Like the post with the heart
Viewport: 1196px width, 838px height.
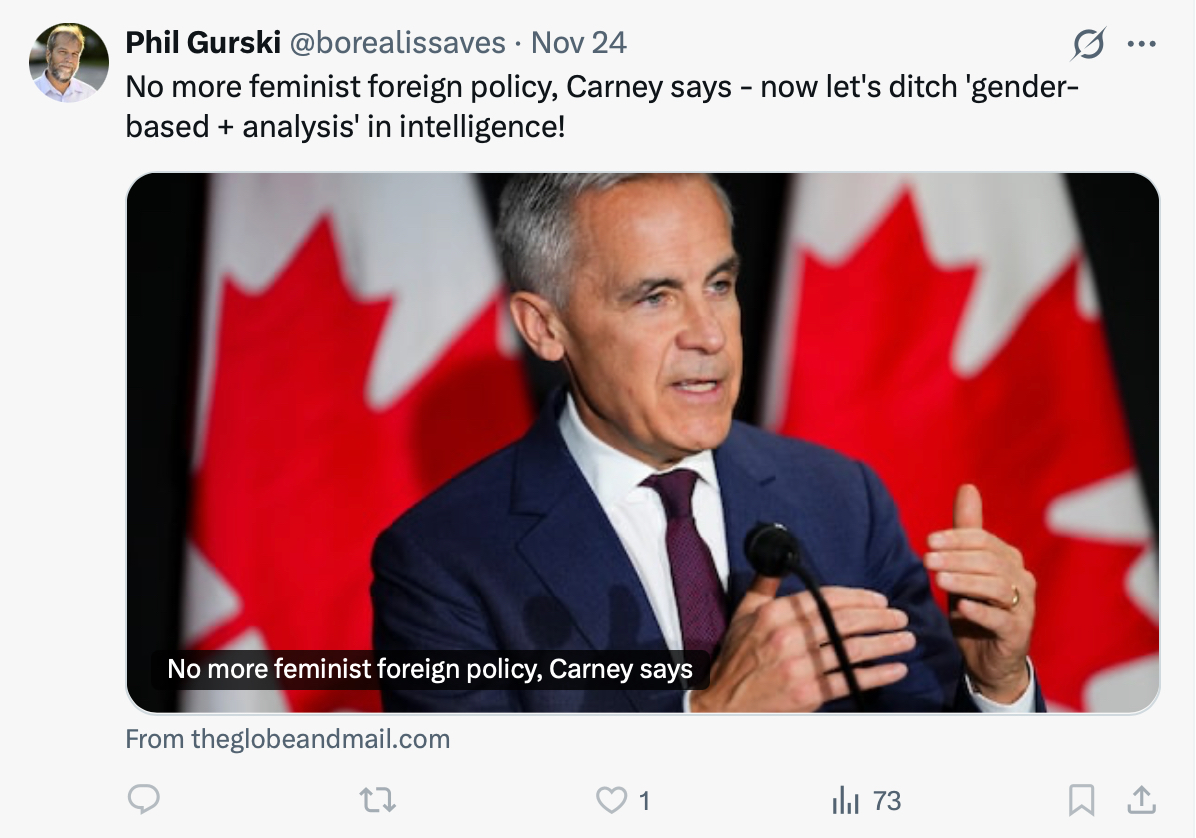coord(610,800)
